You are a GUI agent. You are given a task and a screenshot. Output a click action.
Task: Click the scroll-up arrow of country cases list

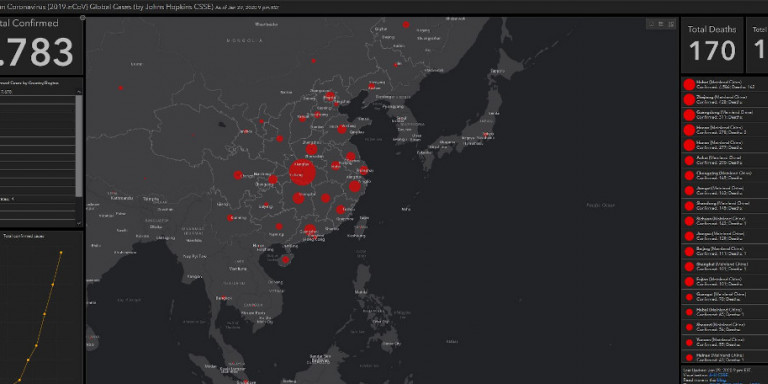[79, 92]
